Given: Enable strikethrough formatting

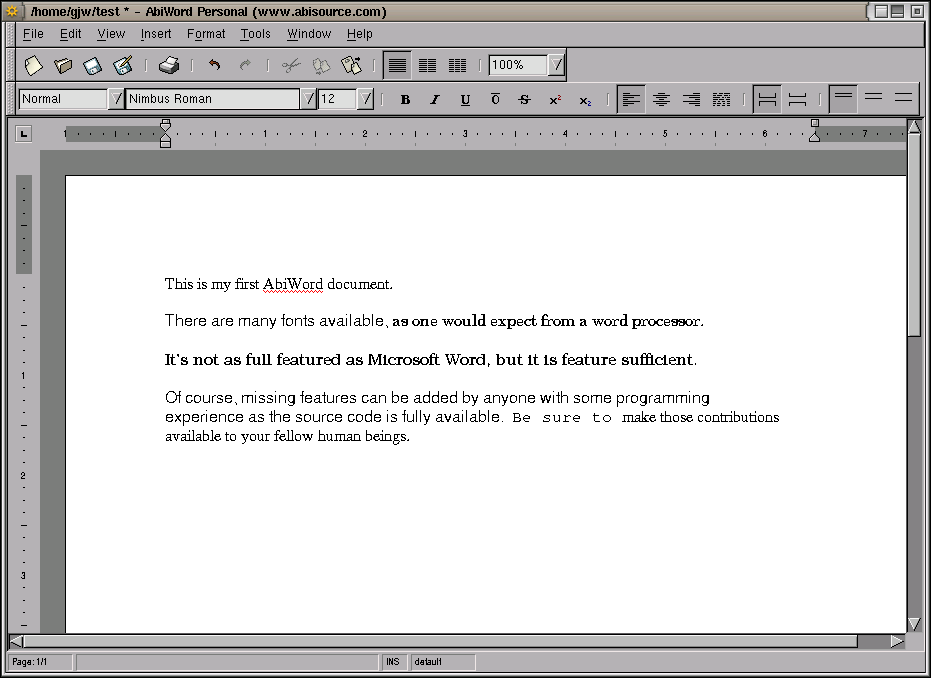Looking at the screenshot, I should (523, 99).
